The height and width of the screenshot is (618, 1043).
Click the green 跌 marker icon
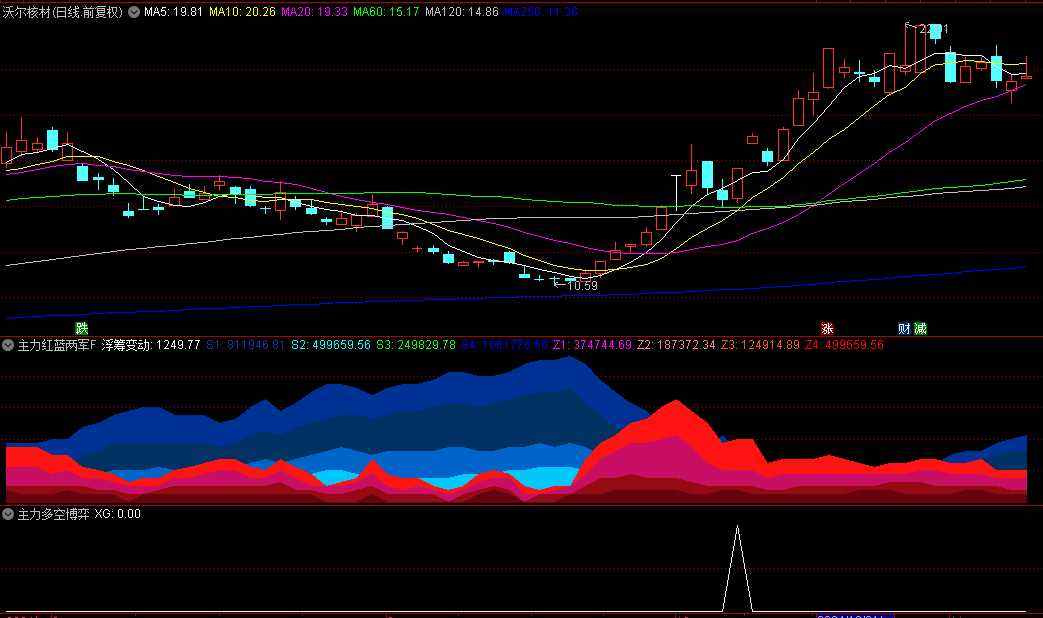pyautogui.click(x=82, y=328)
